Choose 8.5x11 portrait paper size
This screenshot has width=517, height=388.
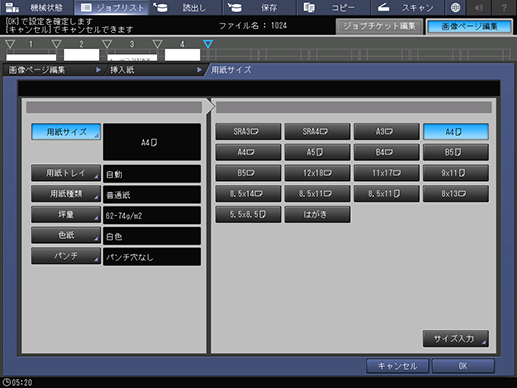pos(387,194)
